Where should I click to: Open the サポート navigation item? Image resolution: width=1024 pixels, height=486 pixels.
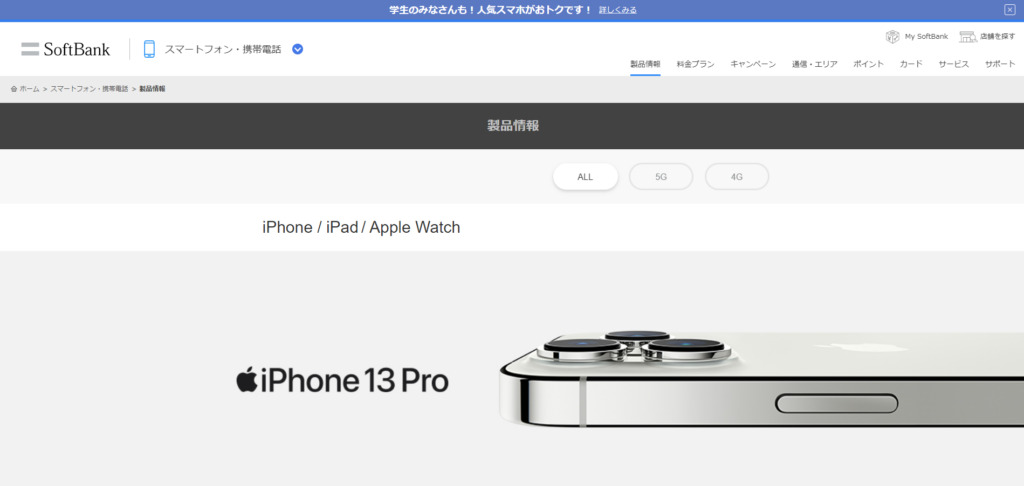[x=1000, y=64]
